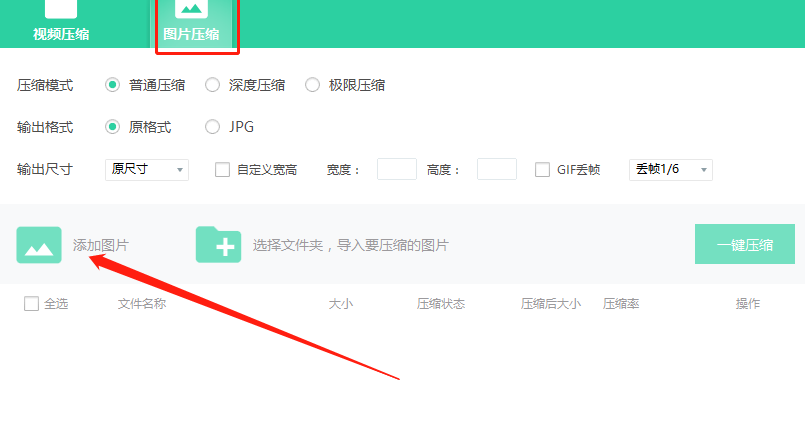The height and width of the screenshot is (440, 805).
Task: Click 选择文件夹，导入要压缩的图片 text
Action: click(350, 245)
